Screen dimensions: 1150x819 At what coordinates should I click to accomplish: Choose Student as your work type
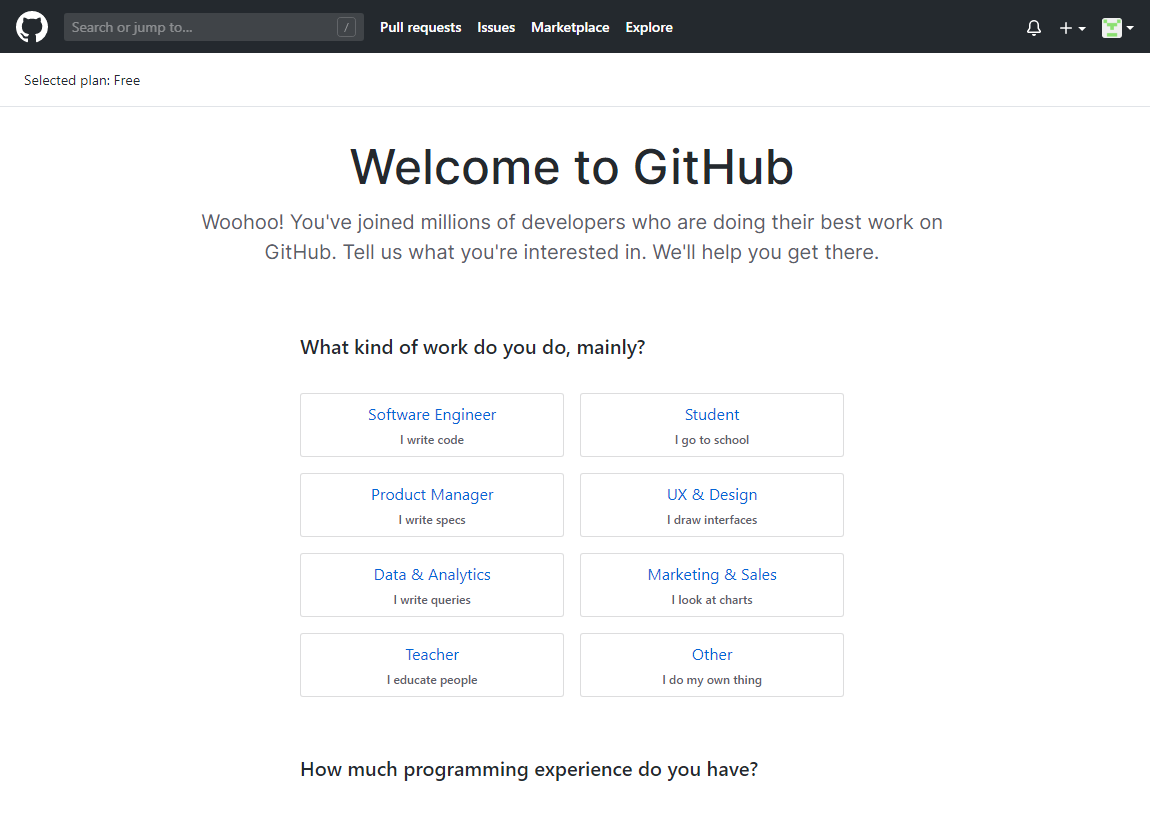(712, 425)
